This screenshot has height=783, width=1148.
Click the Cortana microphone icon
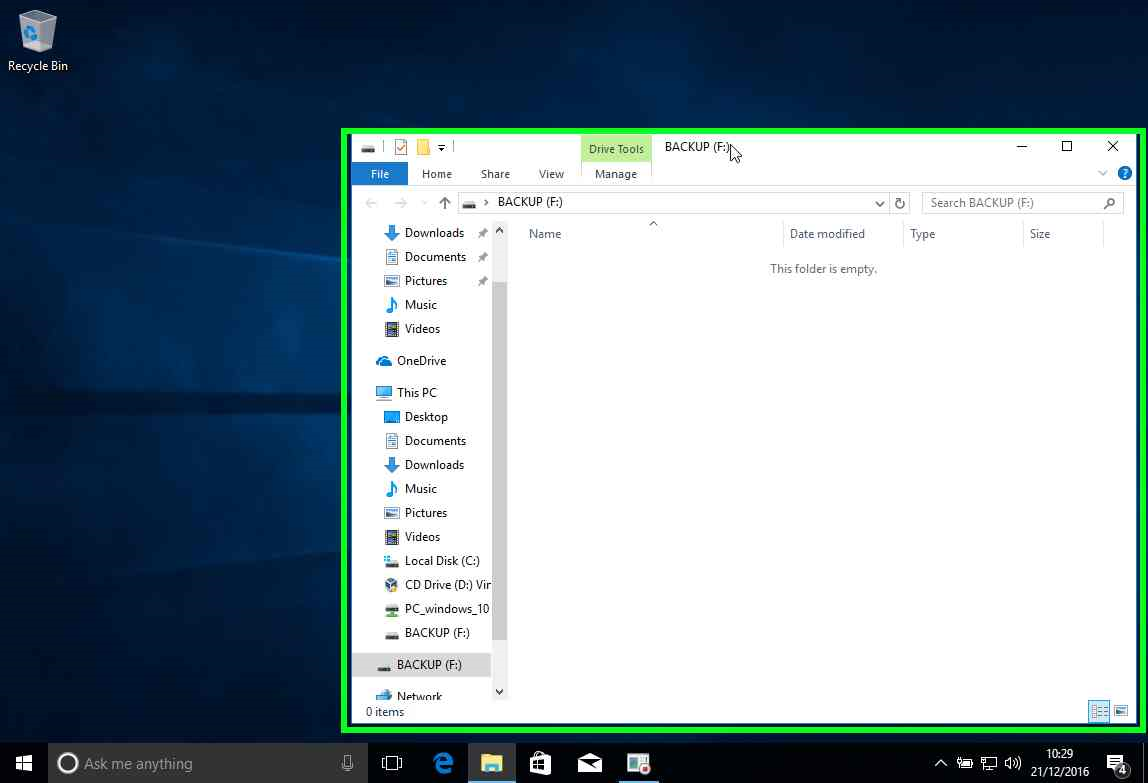(347, 763)
